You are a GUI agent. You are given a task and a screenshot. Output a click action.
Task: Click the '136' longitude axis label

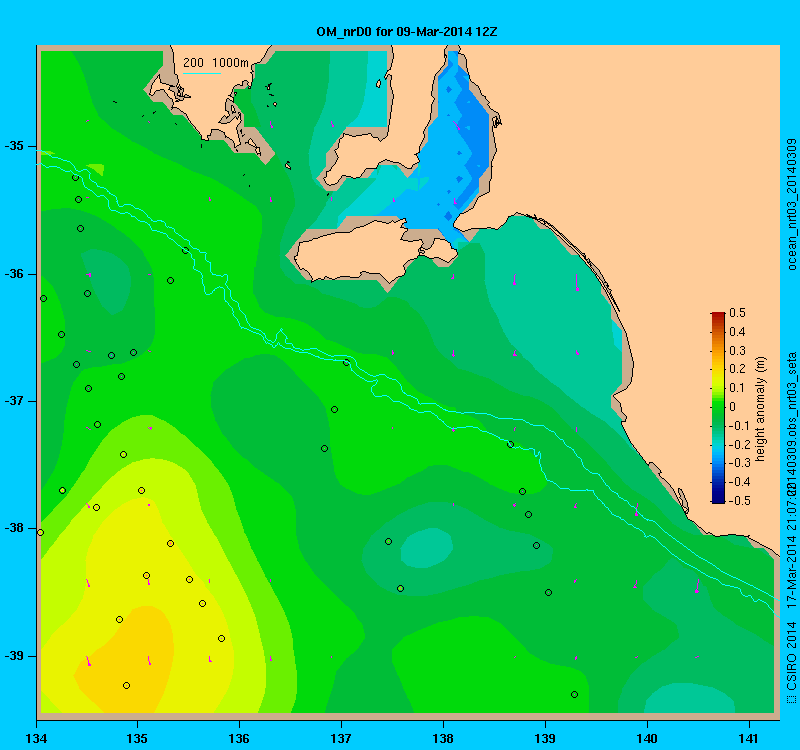coord(239,738)
